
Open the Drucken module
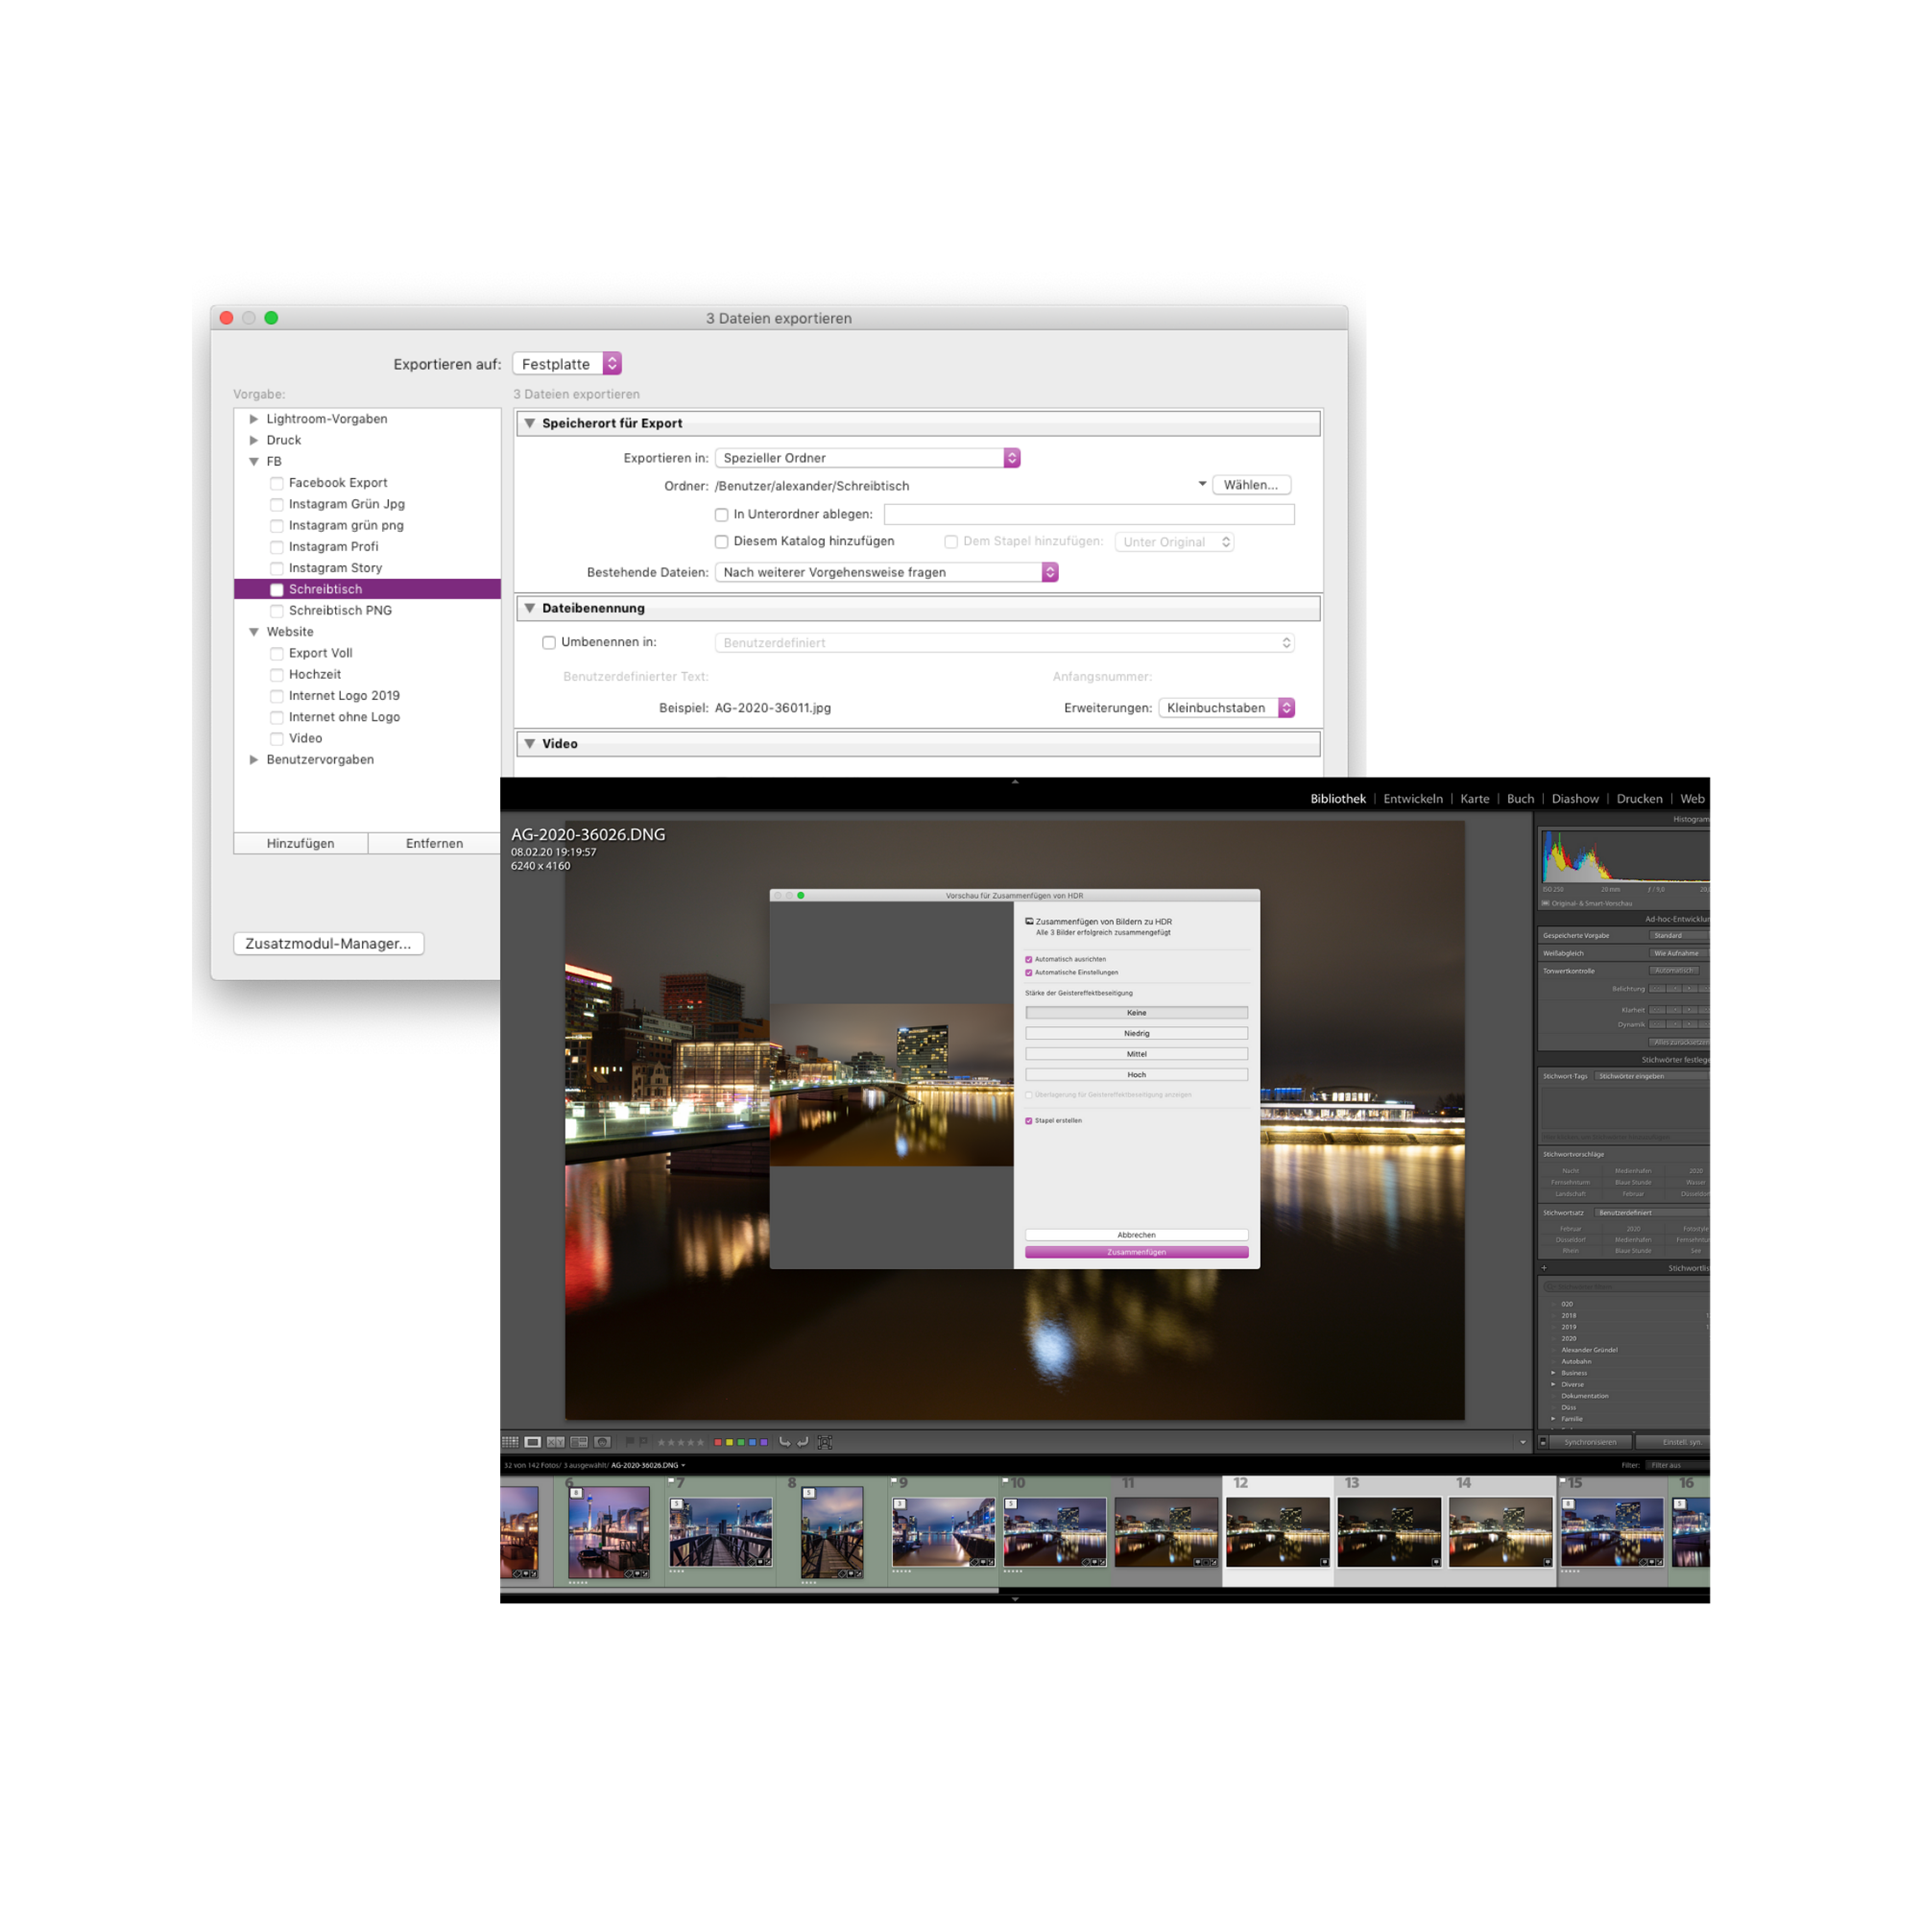click(1639, 798)
